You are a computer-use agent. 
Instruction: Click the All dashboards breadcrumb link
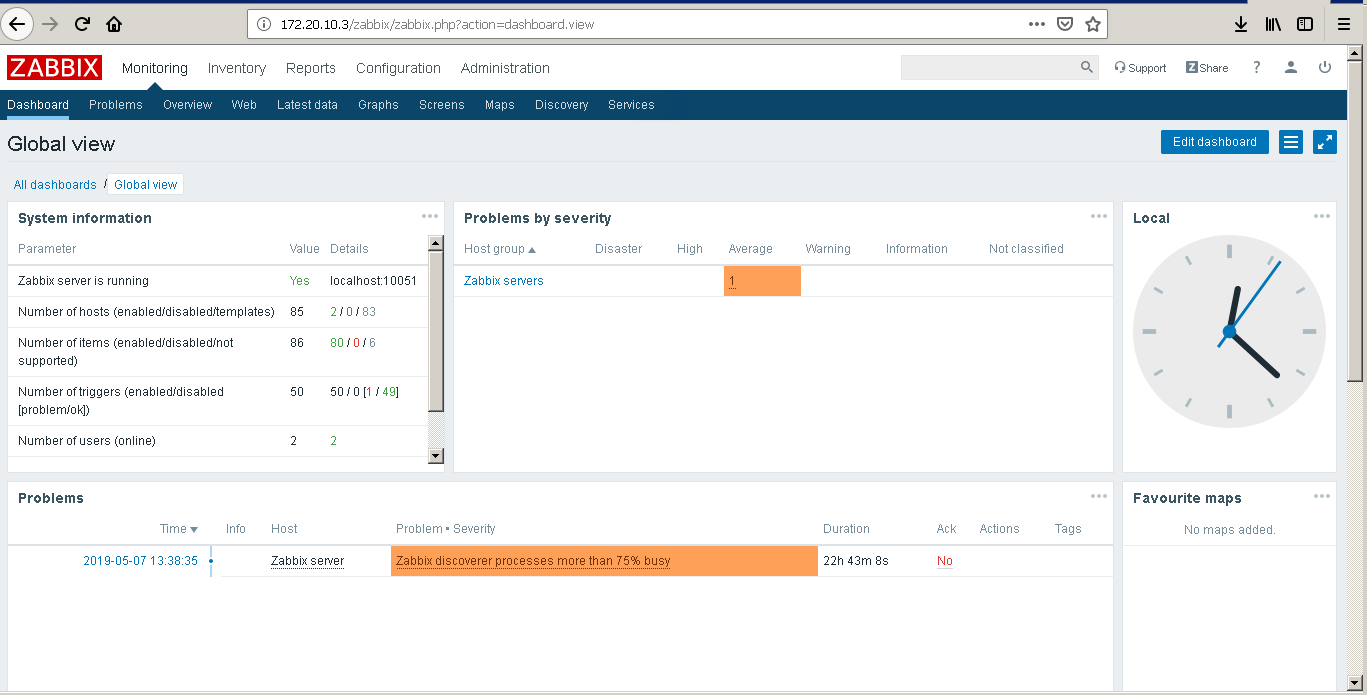click(55, 185)
